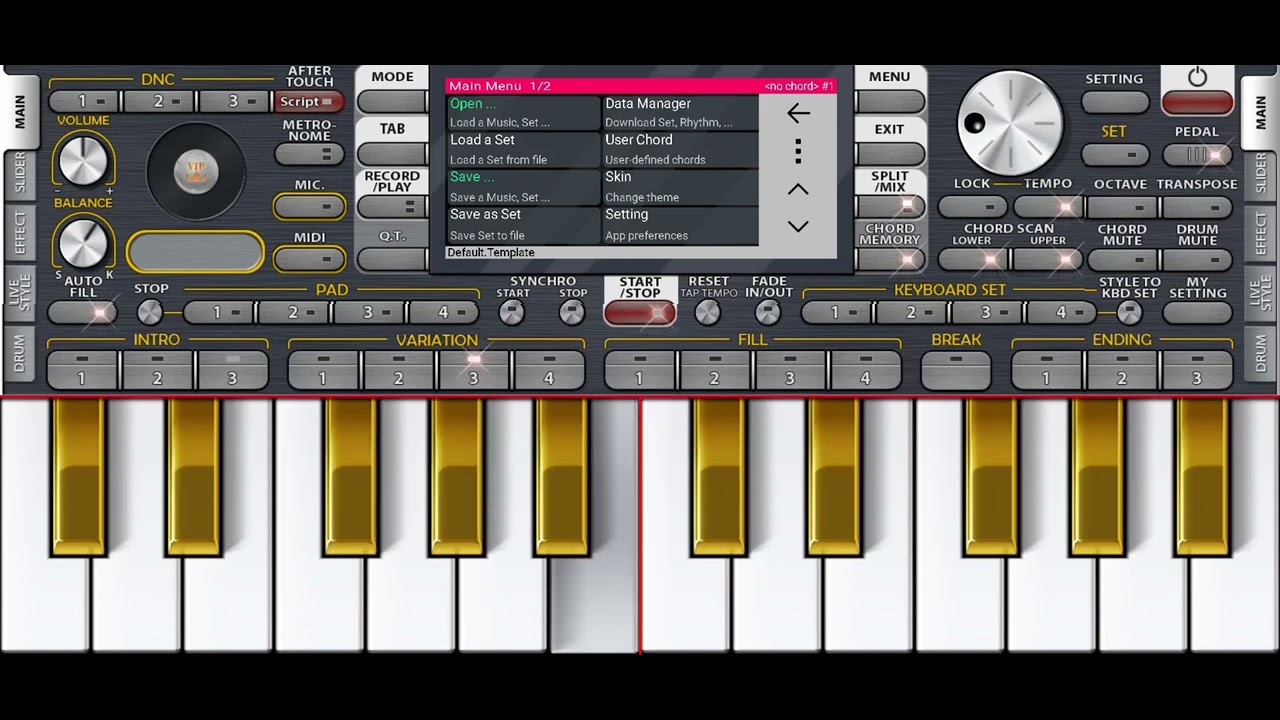Click the SET button

point(1115,155)
